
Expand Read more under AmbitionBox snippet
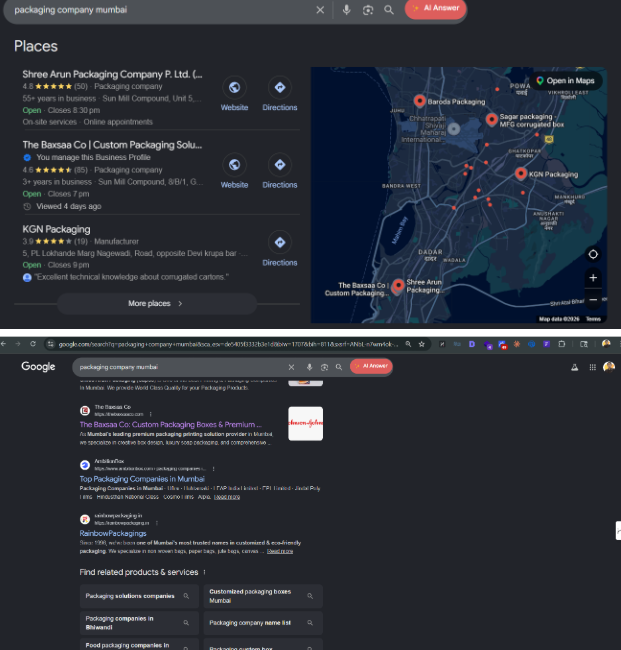coord(227,497)
